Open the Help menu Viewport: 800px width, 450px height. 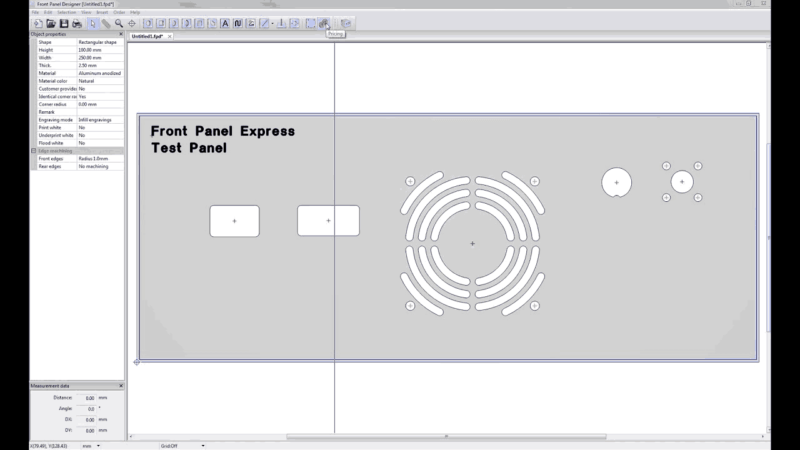[135, 12]
